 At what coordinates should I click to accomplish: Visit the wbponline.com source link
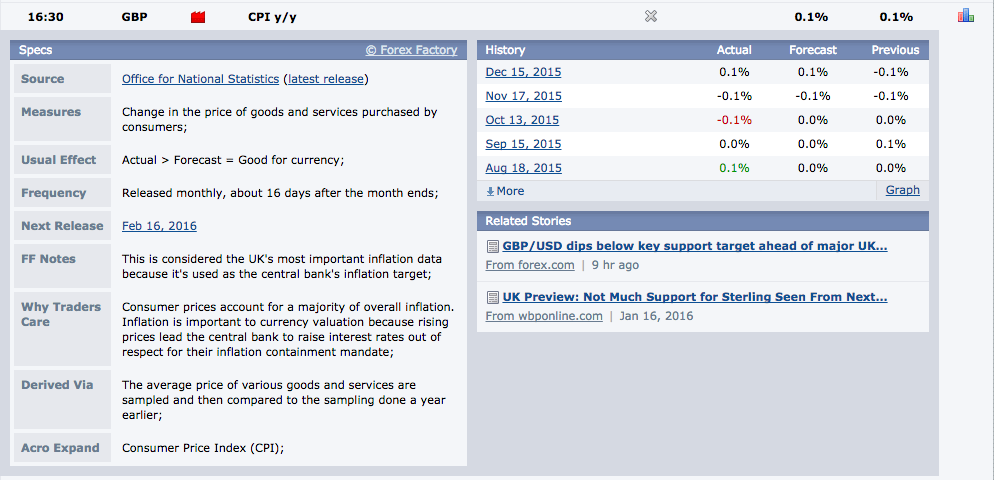544,316
